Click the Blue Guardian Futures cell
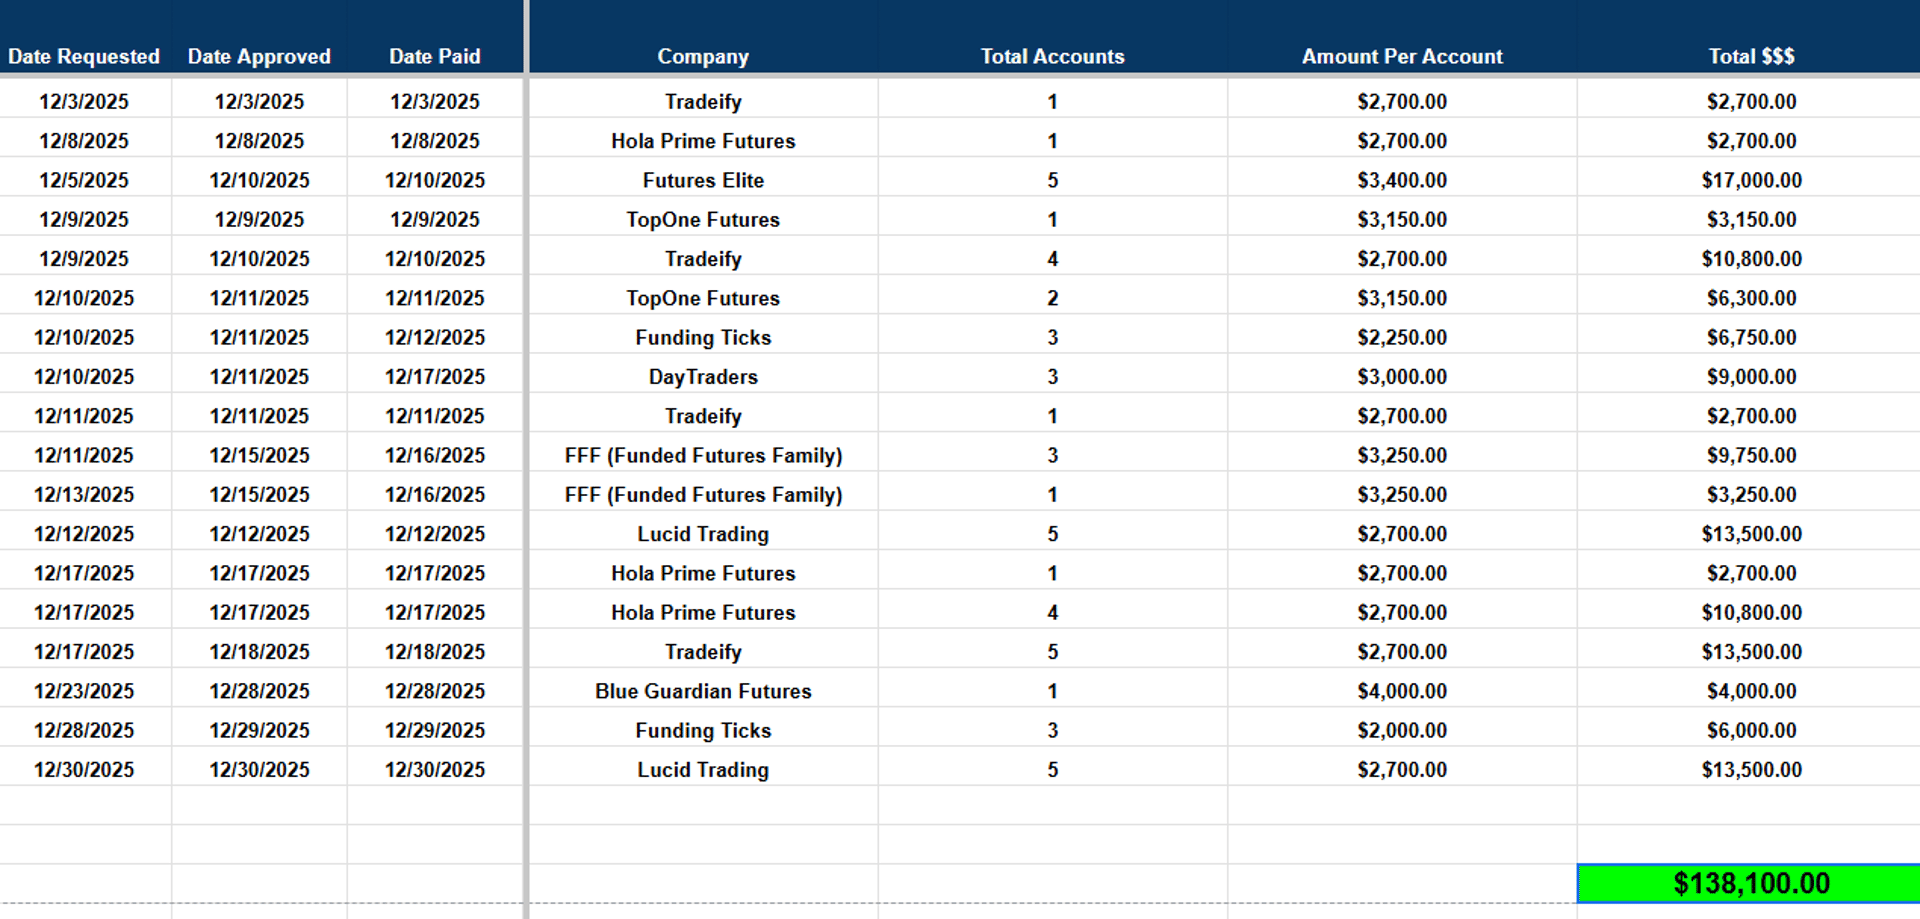The width and height of the screenshot is (1920, 919). tap(703, 691)
